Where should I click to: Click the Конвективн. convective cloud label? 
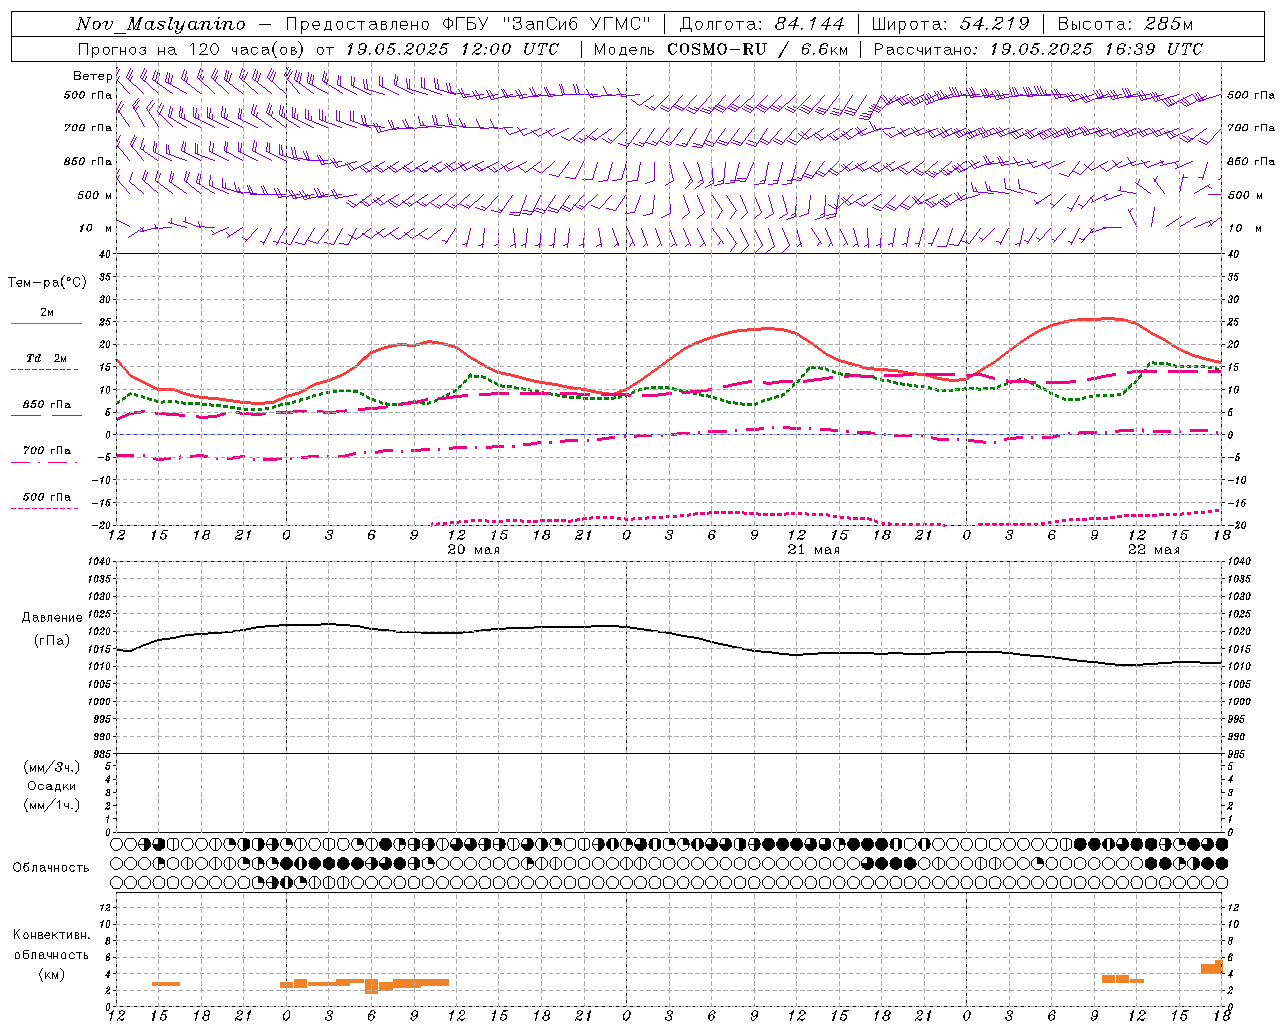click(x=52, y=935)
